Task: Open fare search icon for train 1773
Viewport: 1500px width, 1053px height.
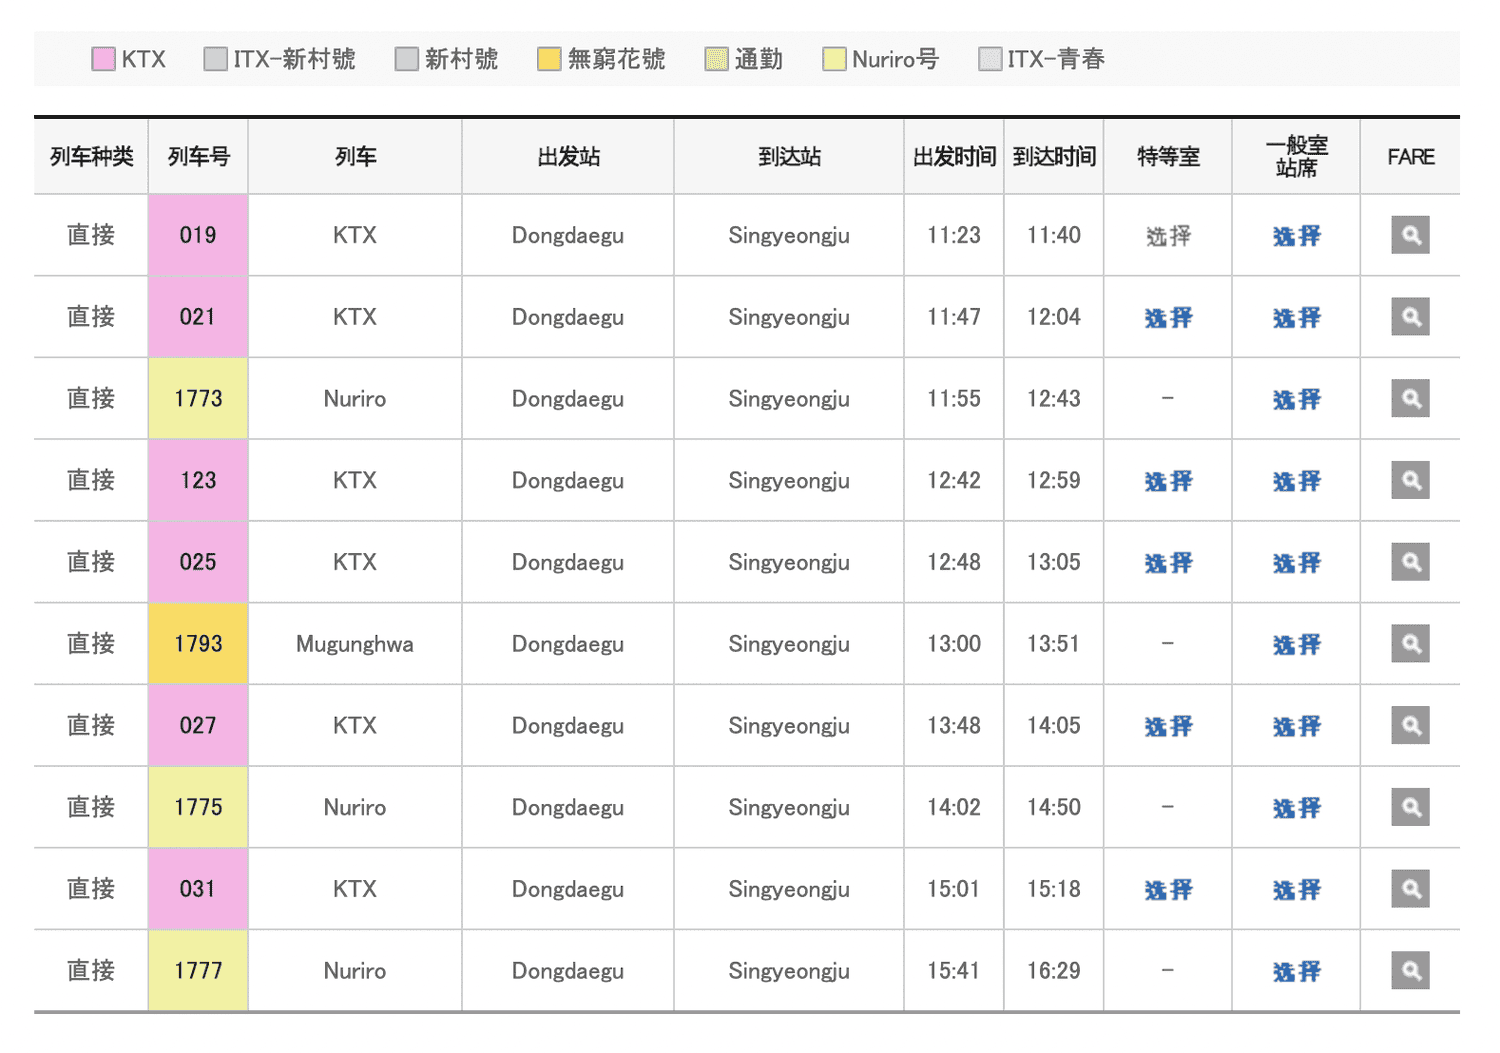Action: [1410, 399]
